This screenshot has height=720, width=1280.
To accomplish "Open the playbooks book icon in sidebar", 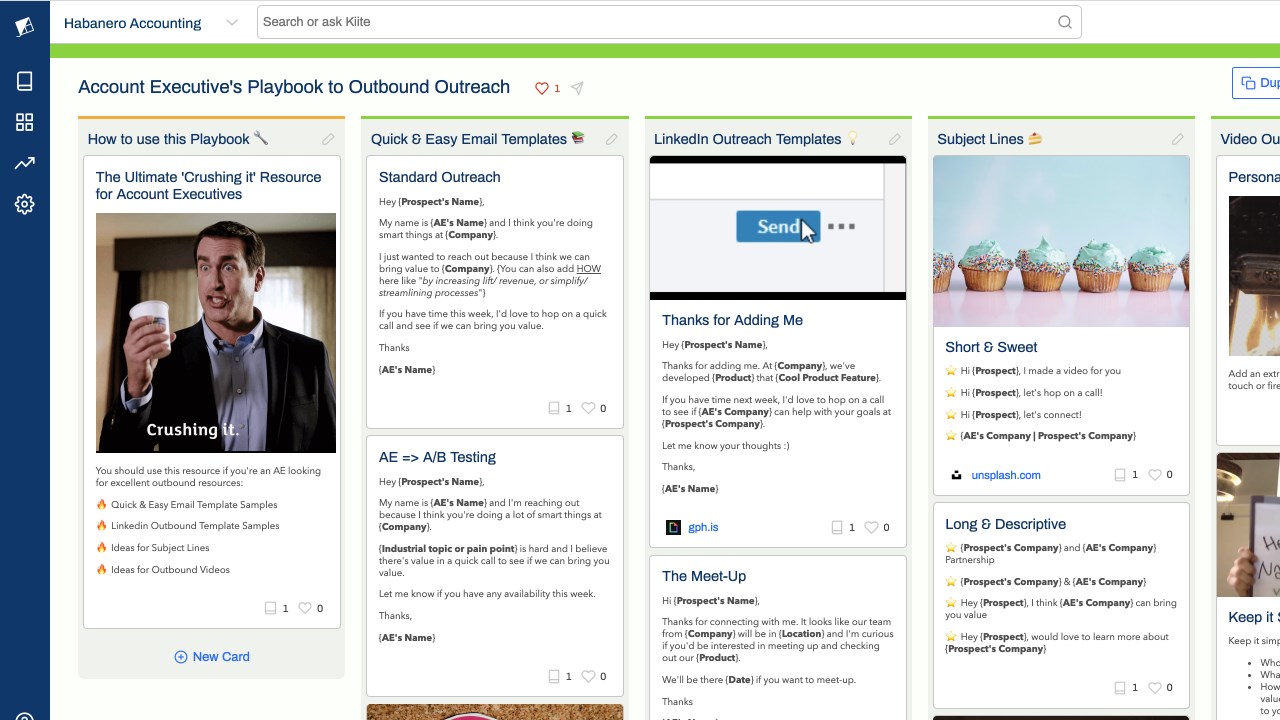I will click(x=25, y=81).
